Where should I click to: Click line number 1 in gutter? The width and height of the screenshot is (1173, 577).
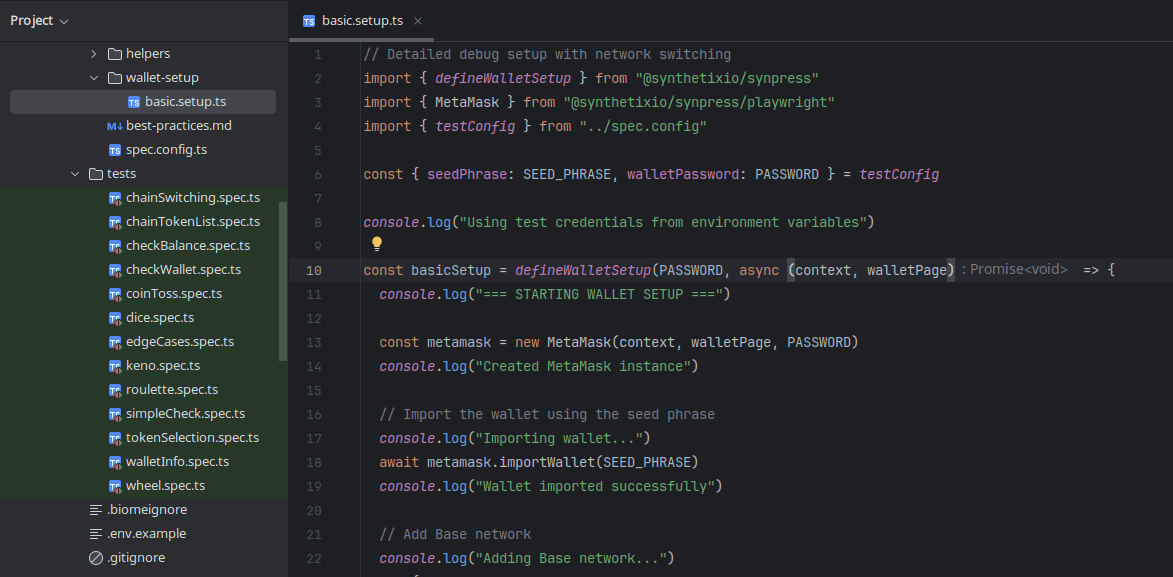318,55
